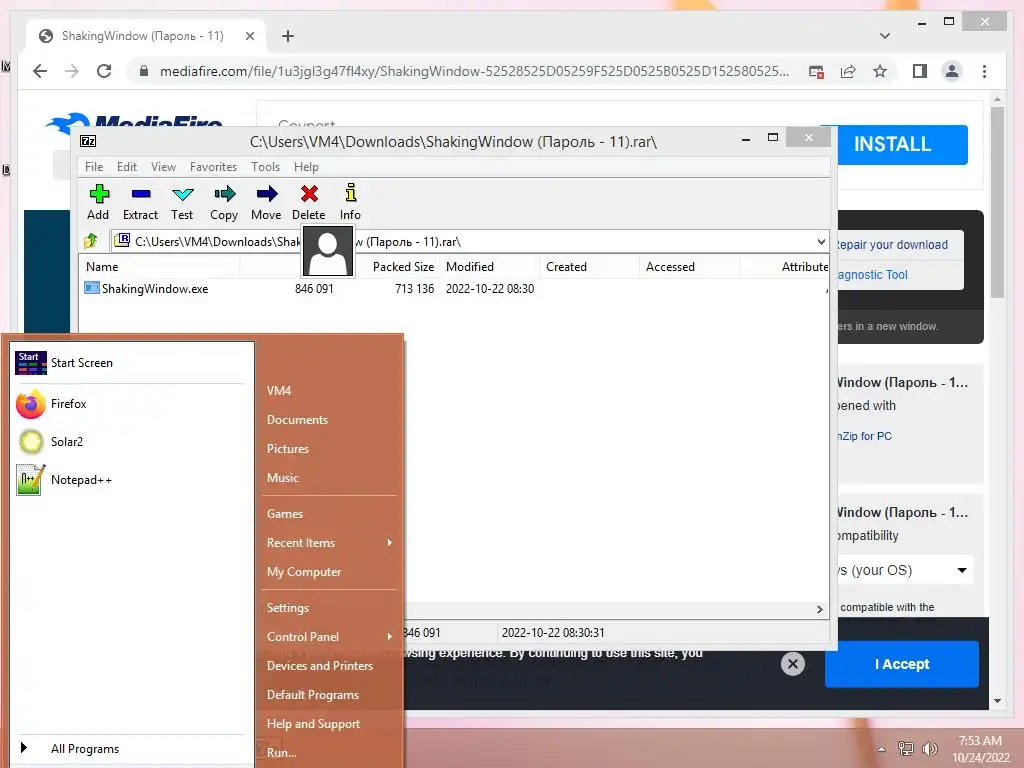Reload the browser page

coord(104,71)
